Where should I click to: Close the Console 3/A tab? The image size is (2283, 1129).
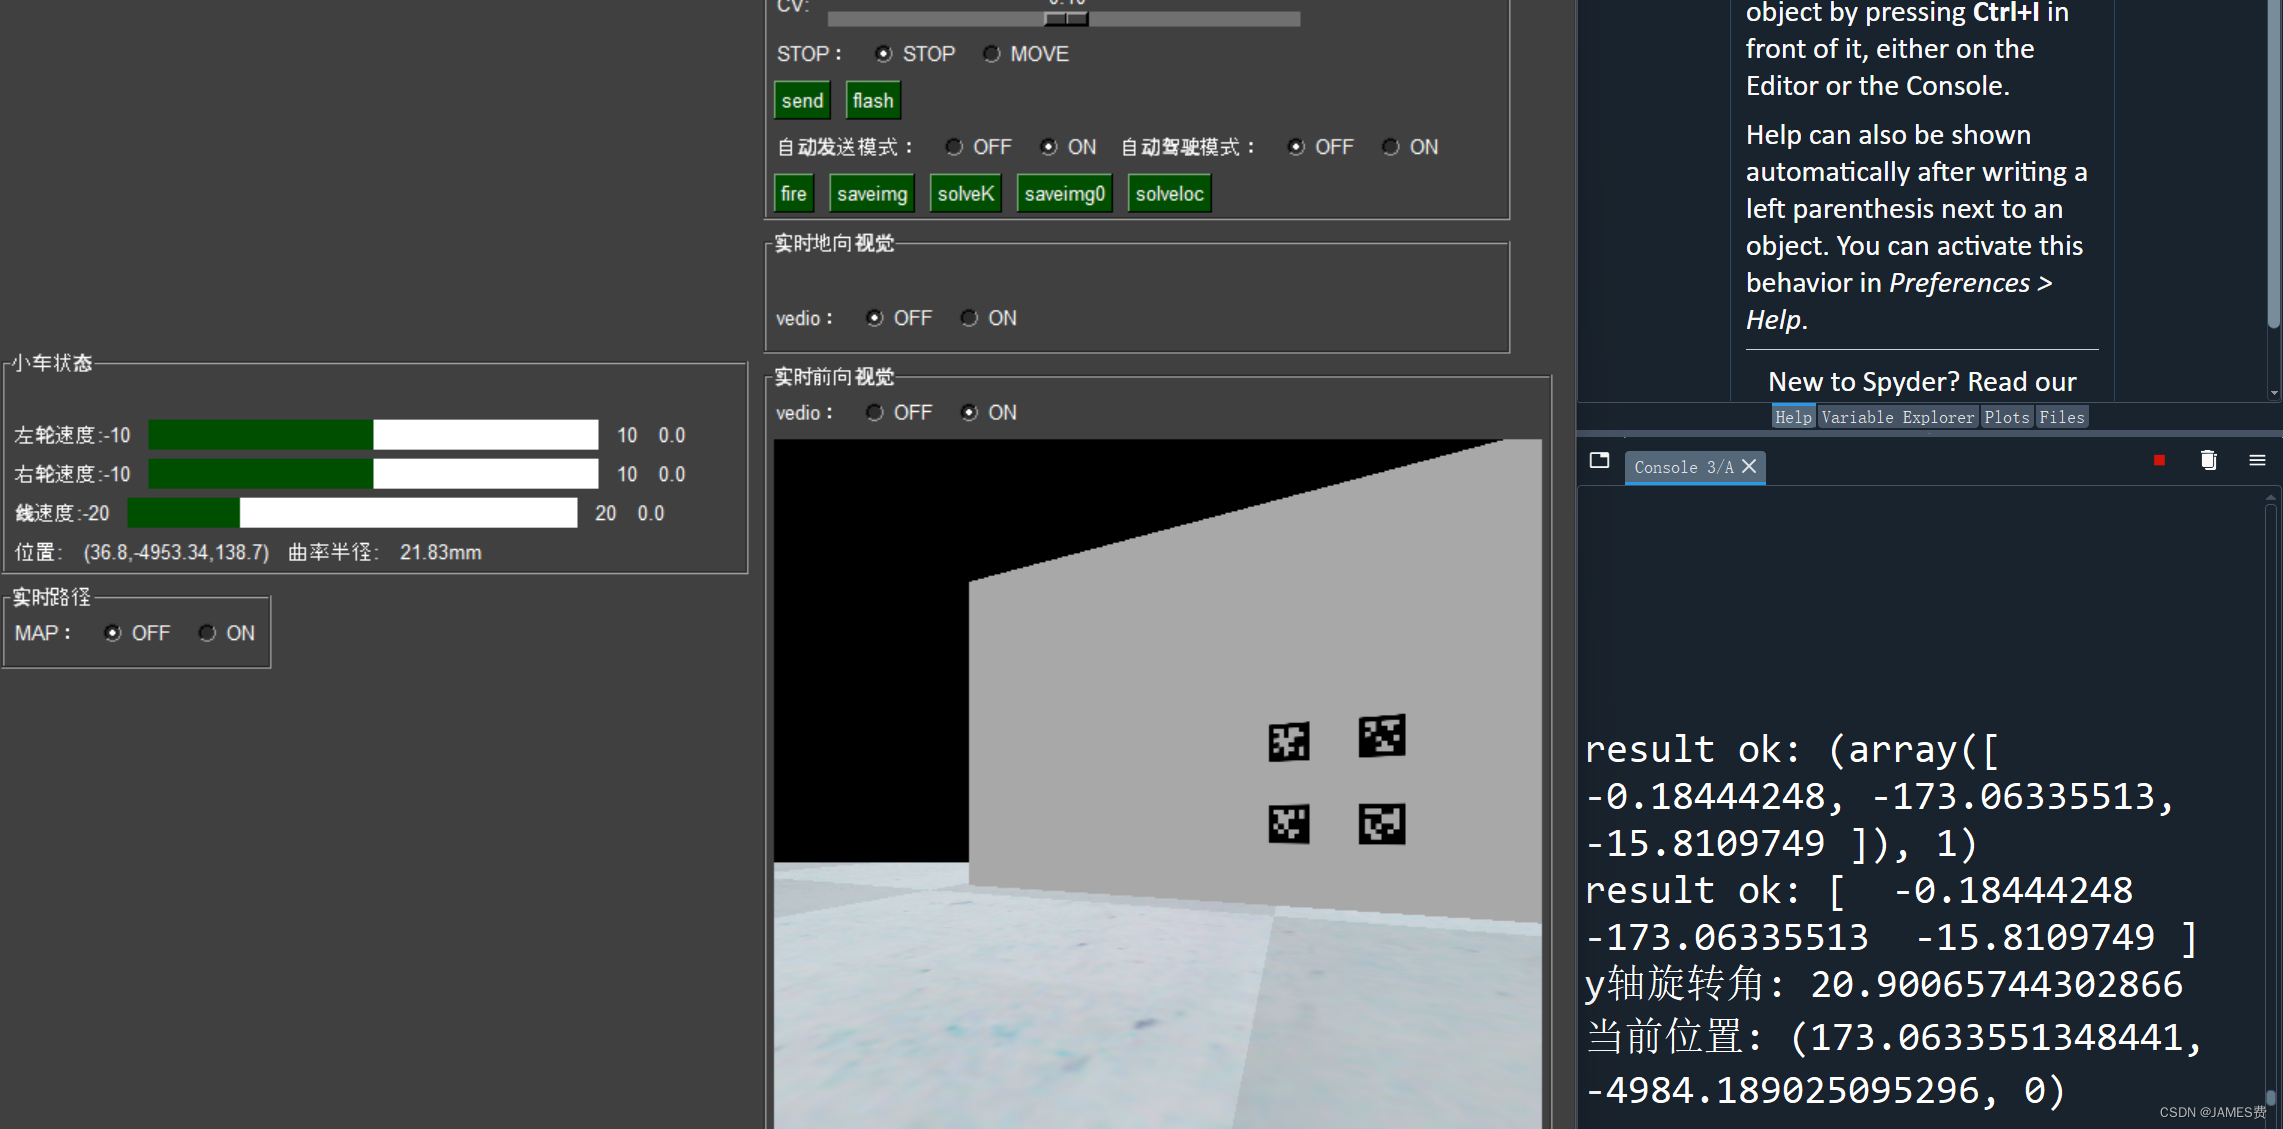[1749, 467]
